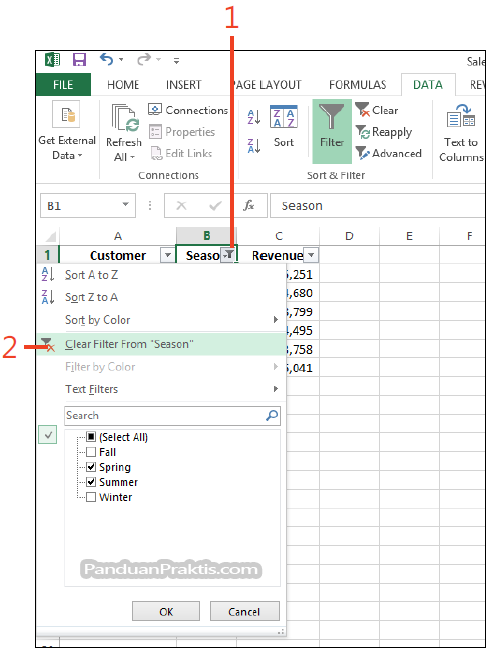Open Insert Function fx button
This screenshot has width=489, height=653.
[249, 205]
